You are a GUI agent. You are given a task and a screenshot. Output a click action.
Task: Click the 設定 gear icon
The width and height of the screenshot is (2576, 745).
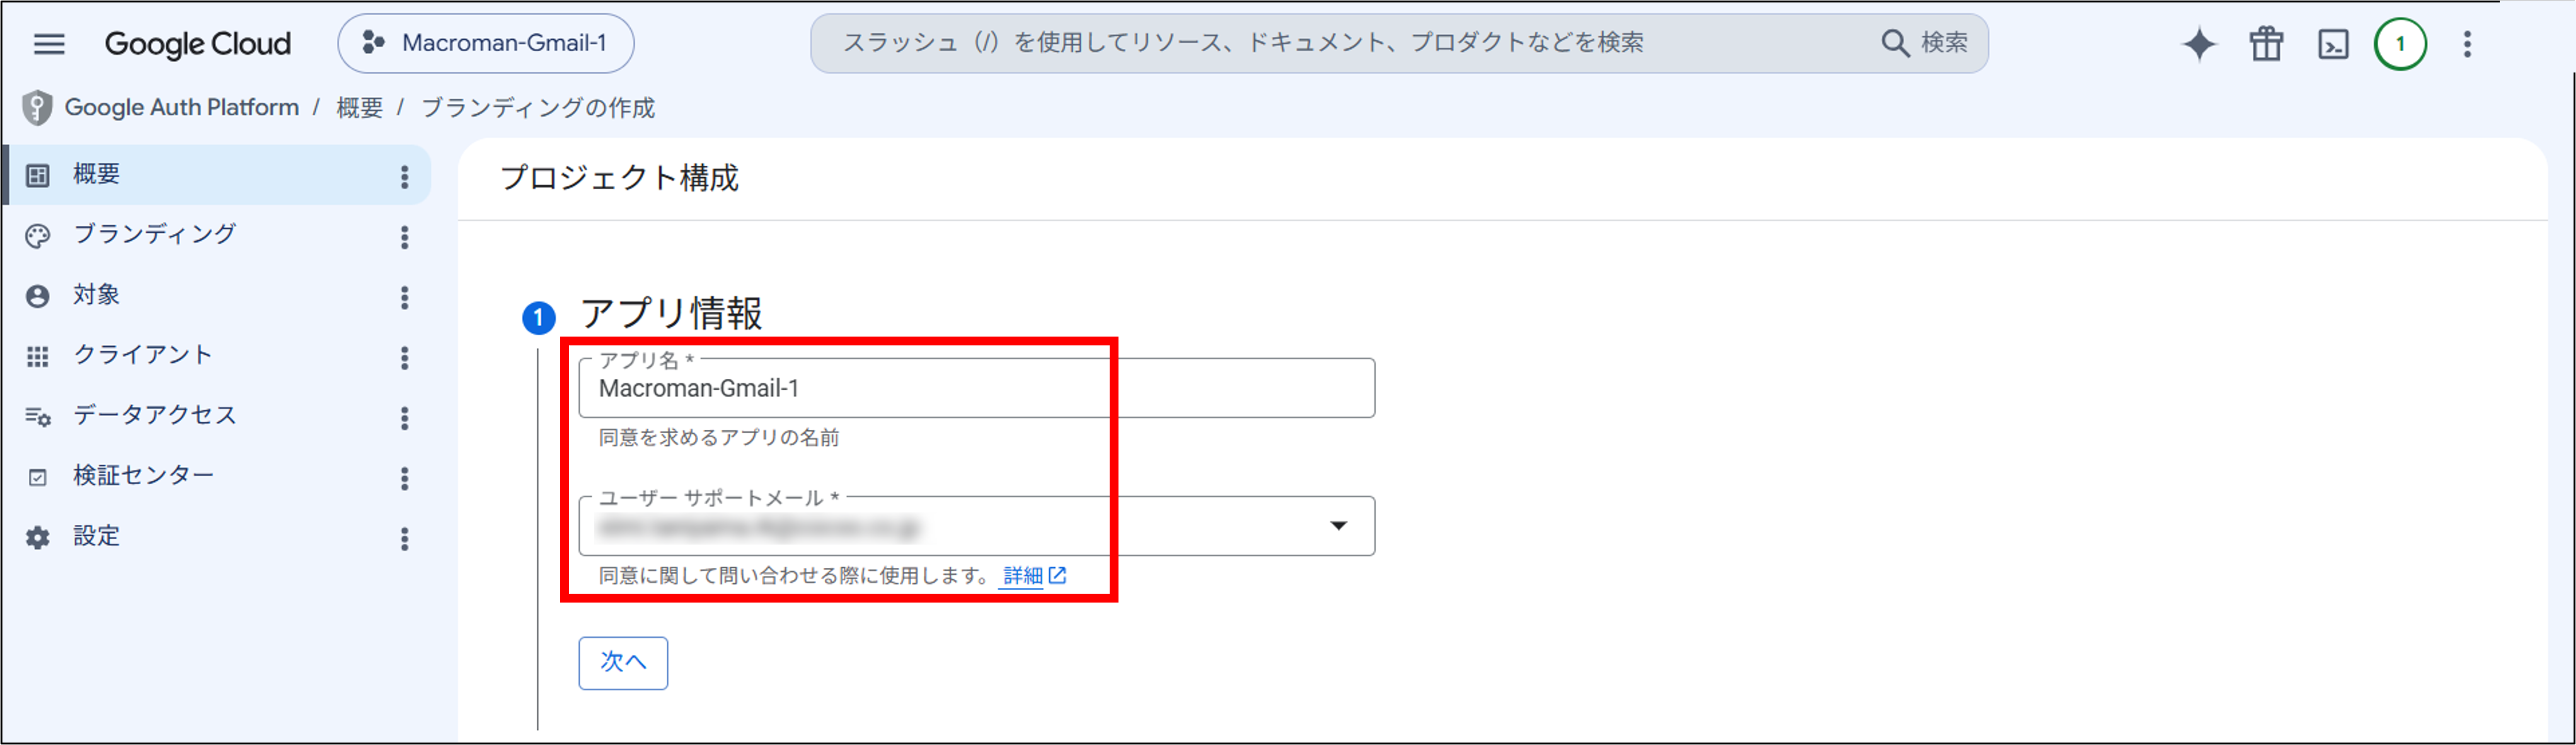click(x=37, y=538)
